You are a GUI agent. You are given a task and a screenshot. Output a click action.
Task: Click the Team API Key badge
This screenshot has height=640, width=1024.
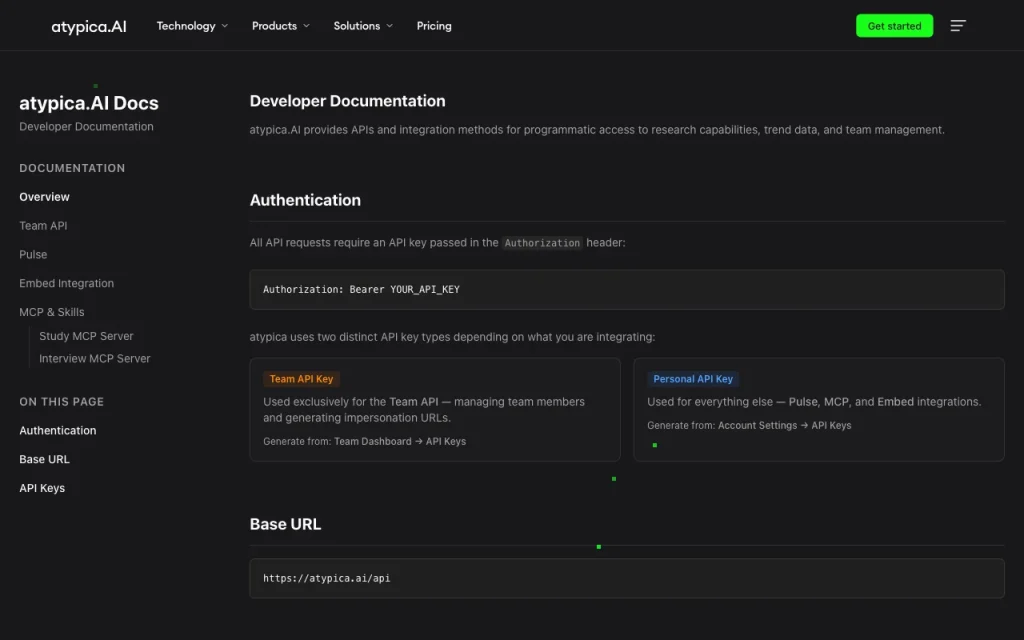[301, 379]
